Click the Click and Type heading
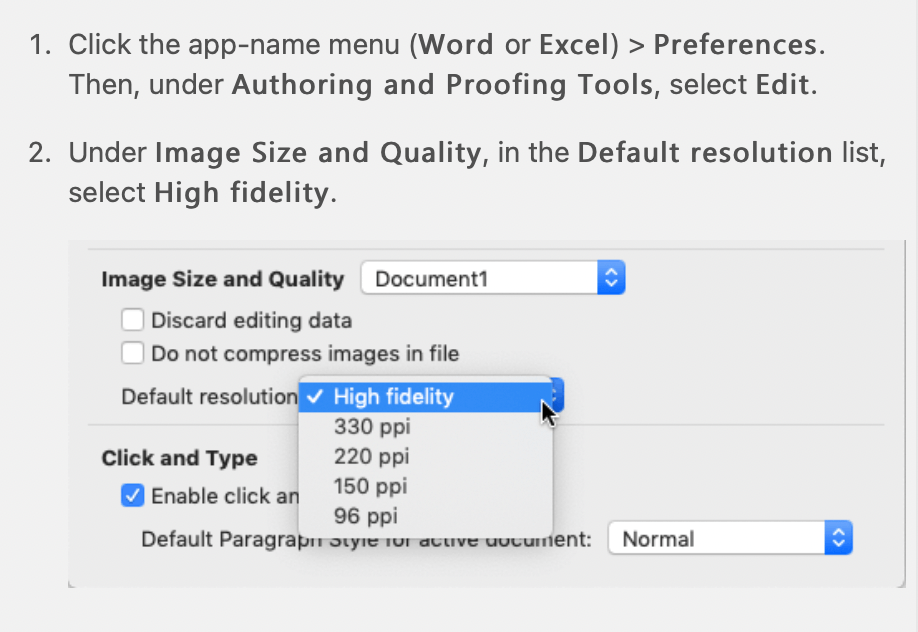 (x=179, y=457)
